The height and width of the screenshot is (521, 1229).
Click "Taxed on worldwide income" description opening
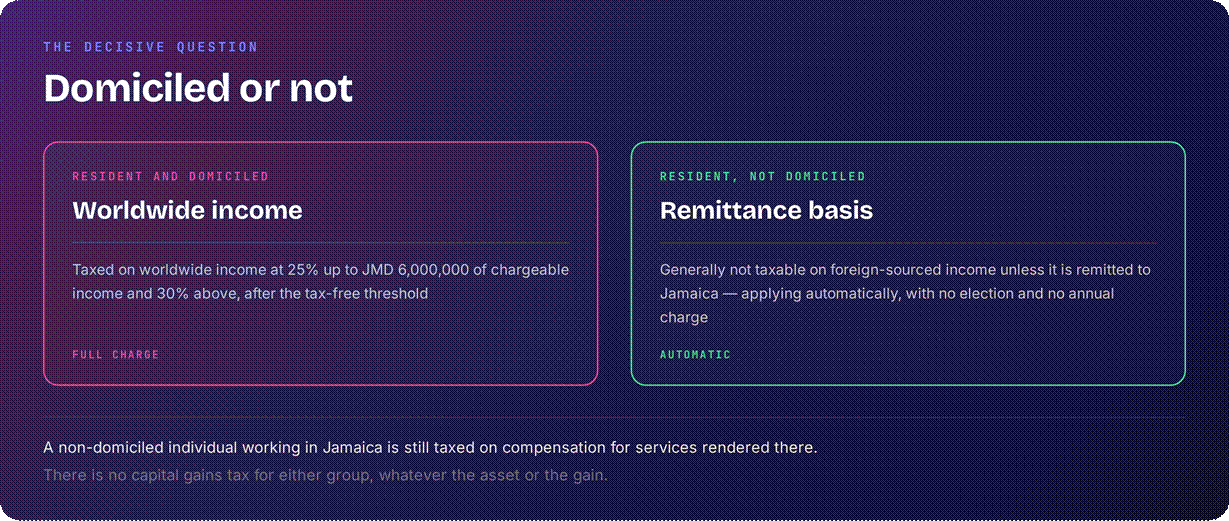(x=164, y=270)
